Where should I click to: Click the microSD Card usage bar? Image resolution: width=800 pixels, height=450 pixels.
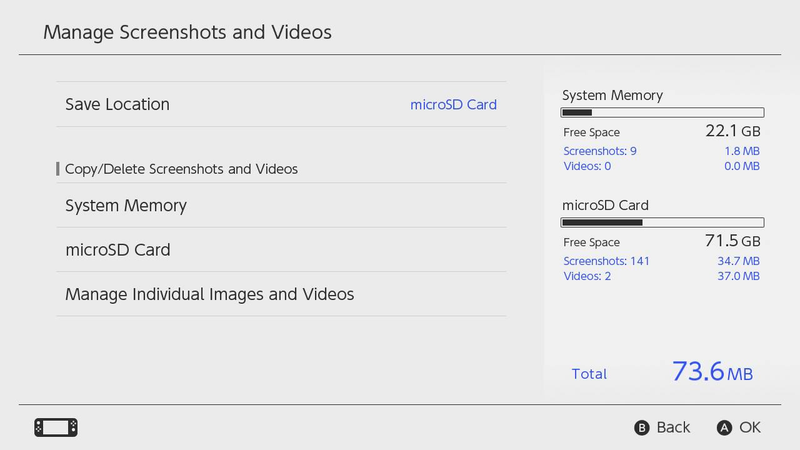662,222
